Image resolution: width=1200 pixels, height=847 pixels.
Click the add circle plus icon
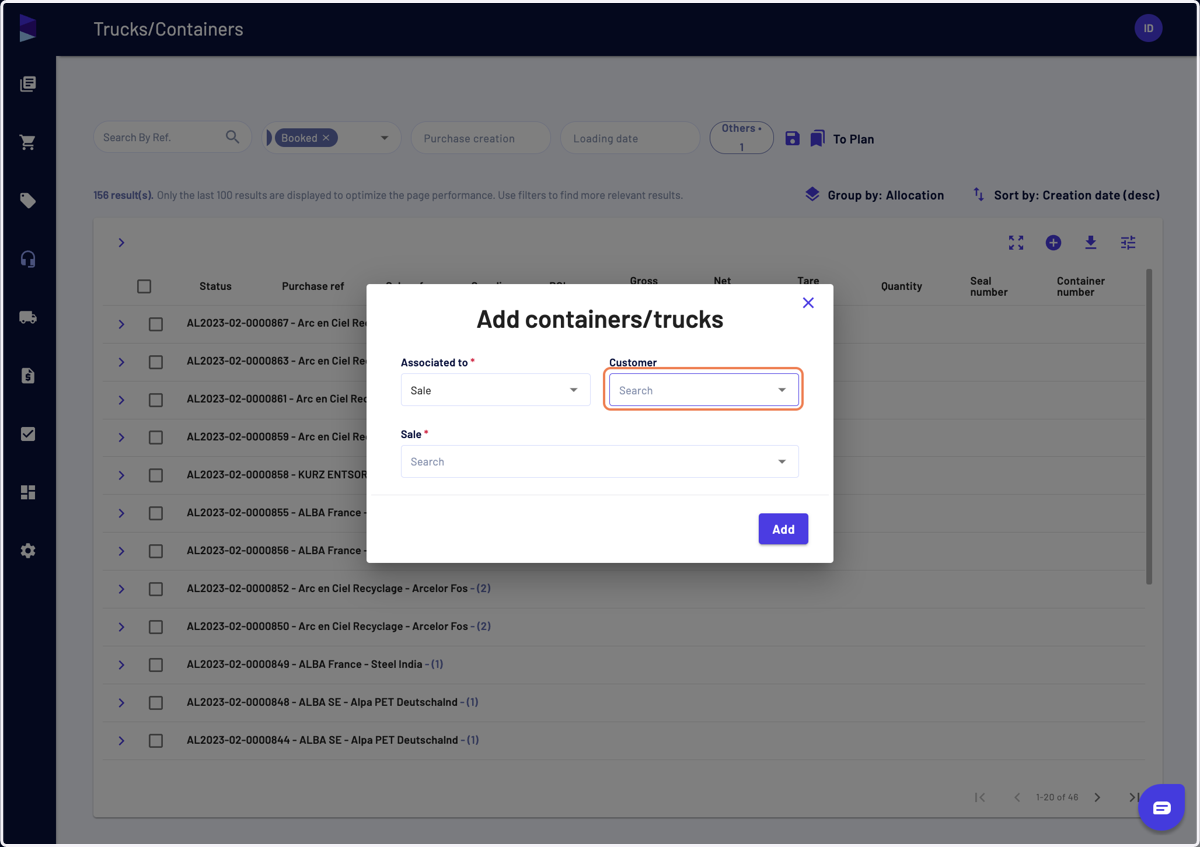[x=1053, y=243]
